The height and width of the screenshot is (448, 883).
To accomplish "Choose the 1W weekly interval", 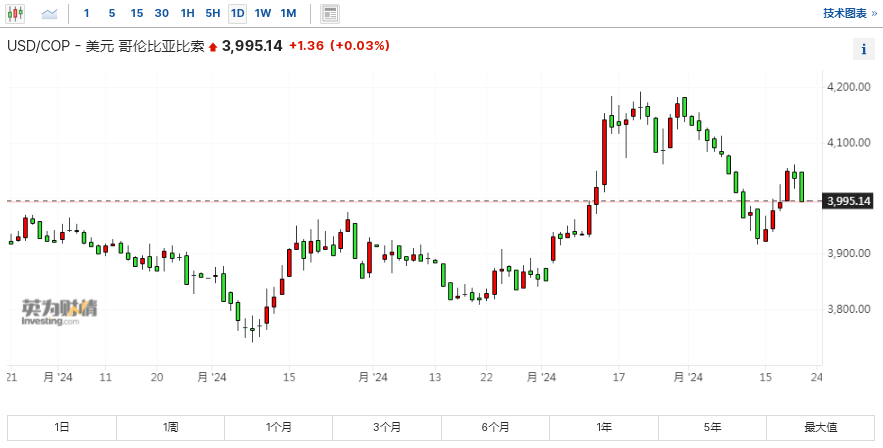I will [x=262, y=14].
